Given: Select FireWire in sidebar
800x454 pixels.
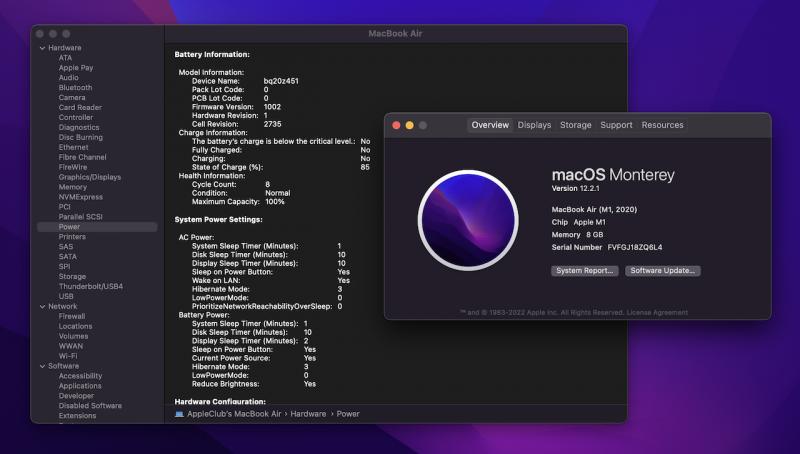Looking at the screenshot, I should 72,167.
